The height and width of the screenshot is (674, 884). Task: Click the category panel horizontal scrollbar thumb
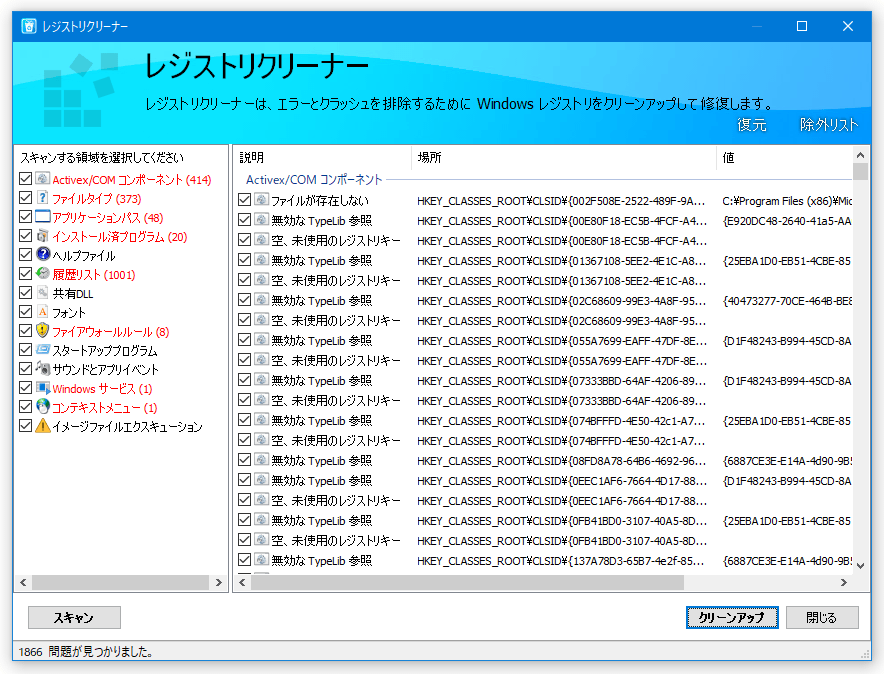click(x=121, y=583)
